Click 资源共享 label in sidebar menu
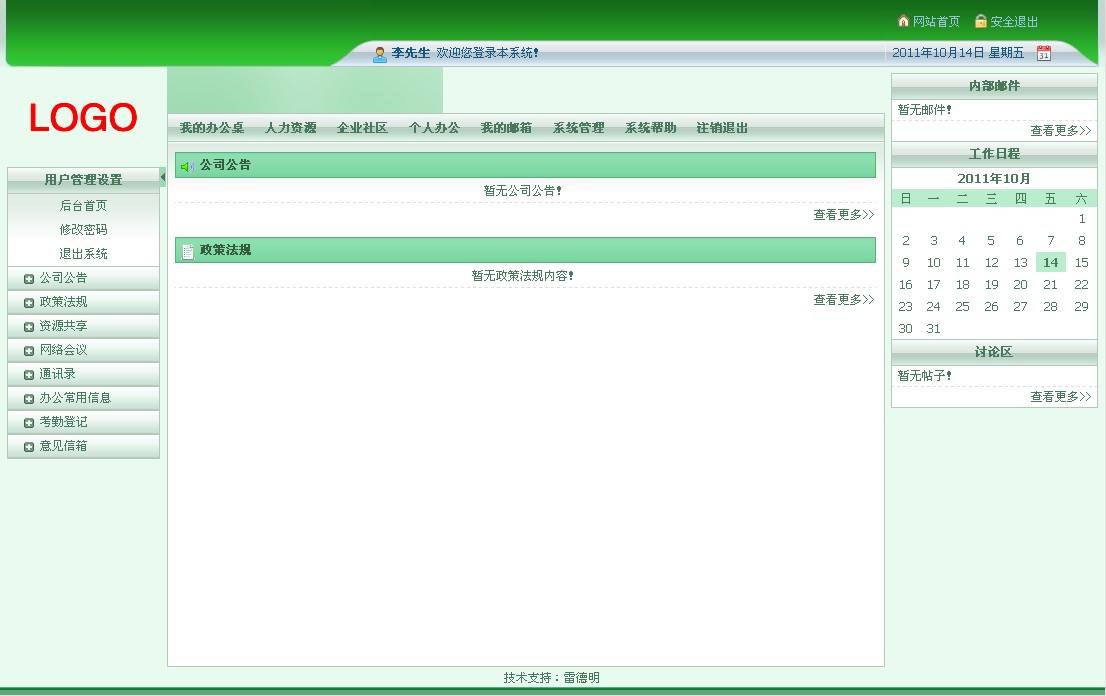The height and width of the screenshot is (696, 1106). tap(63, 326)
